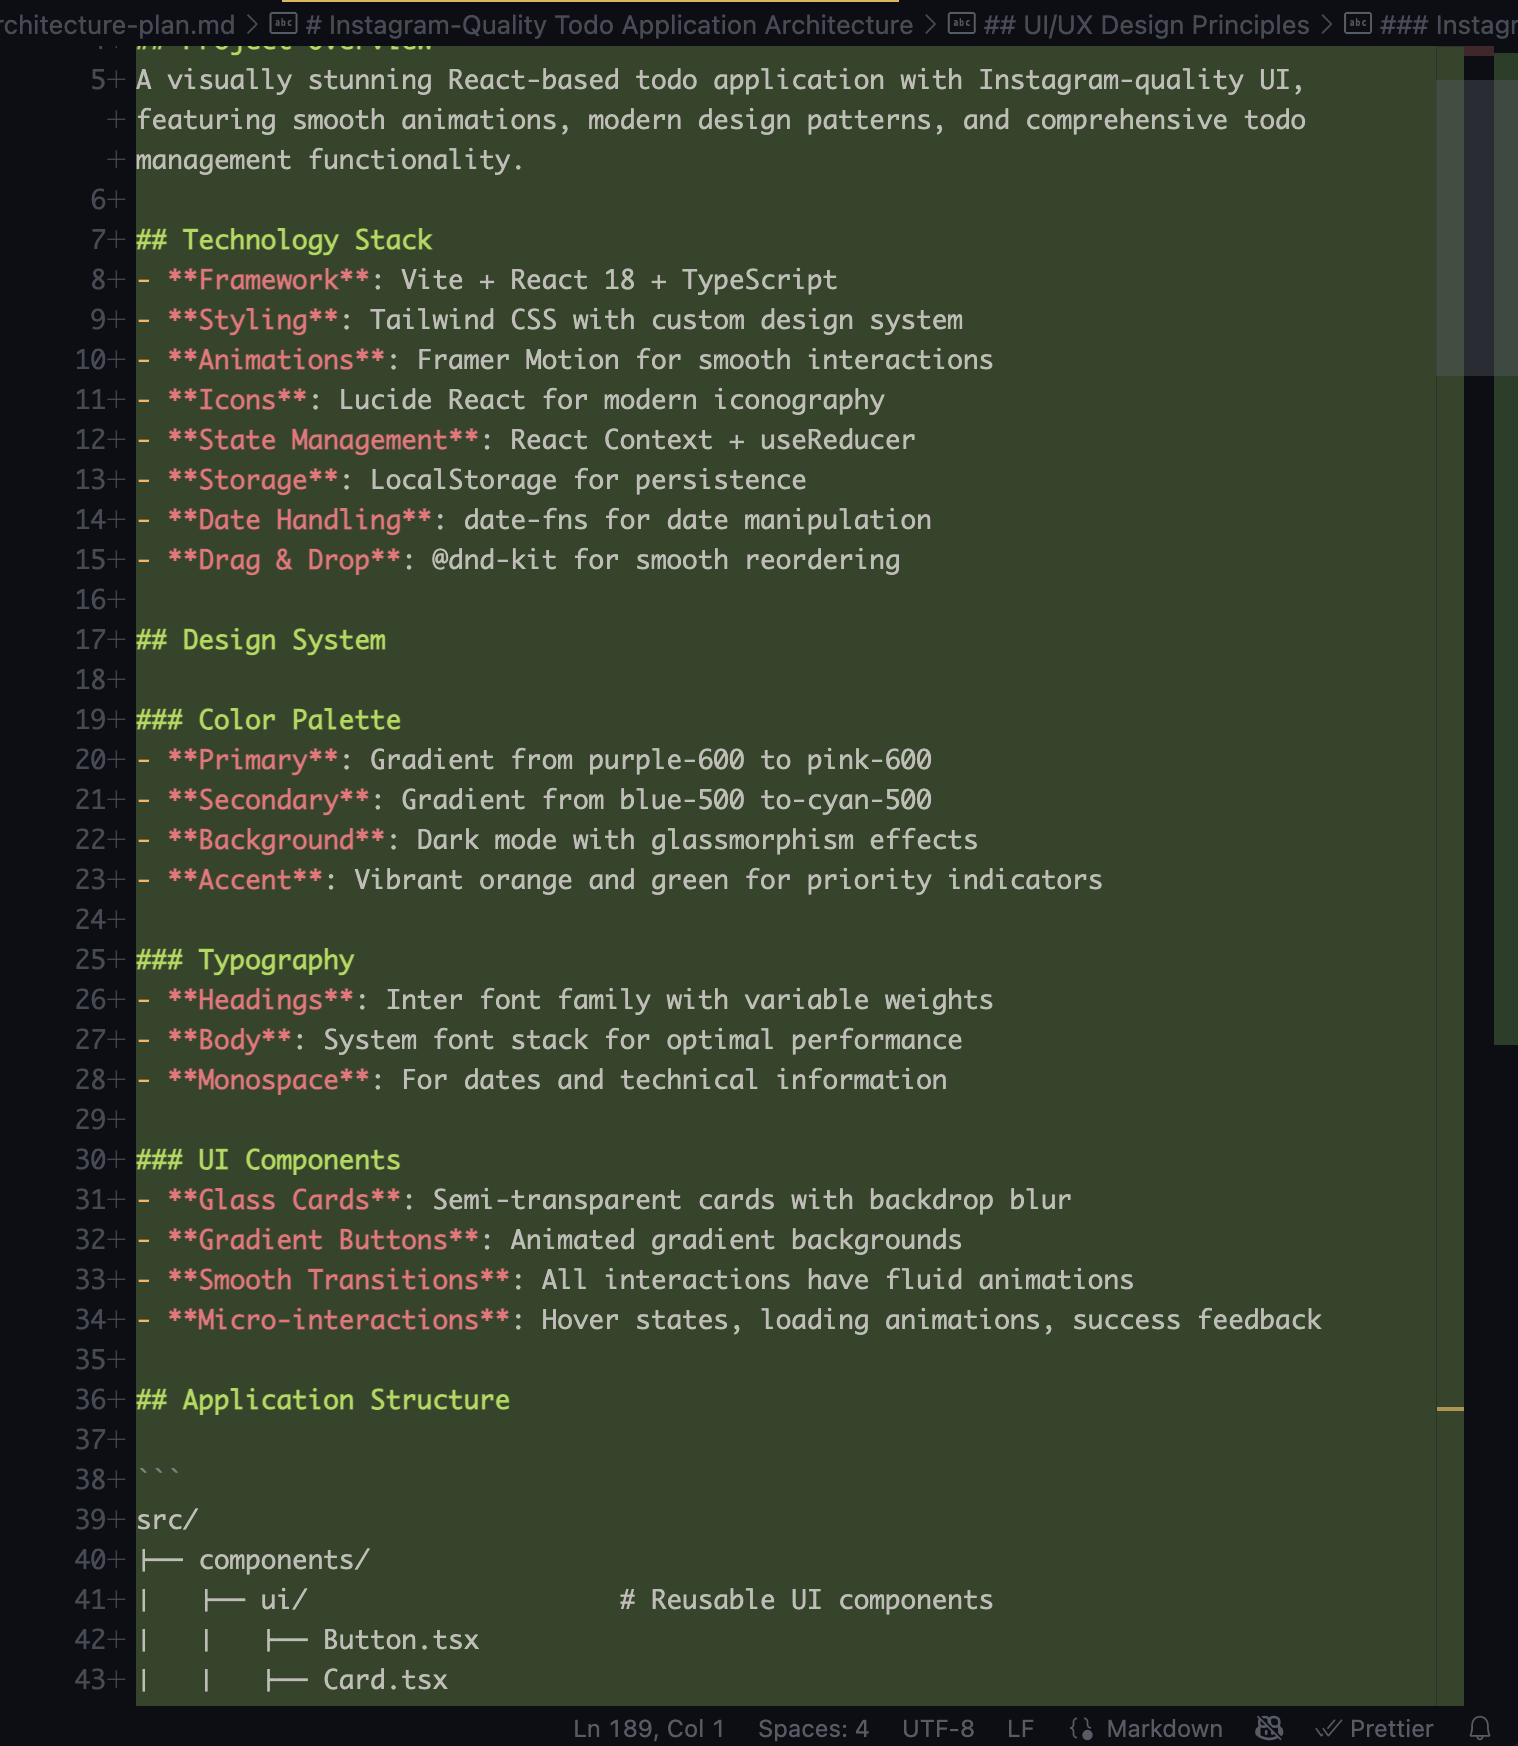This screenshot has width=1518, height=1746.
Task: Select the architecture-plan.md breadcrumb item
Action: [118, 24]
